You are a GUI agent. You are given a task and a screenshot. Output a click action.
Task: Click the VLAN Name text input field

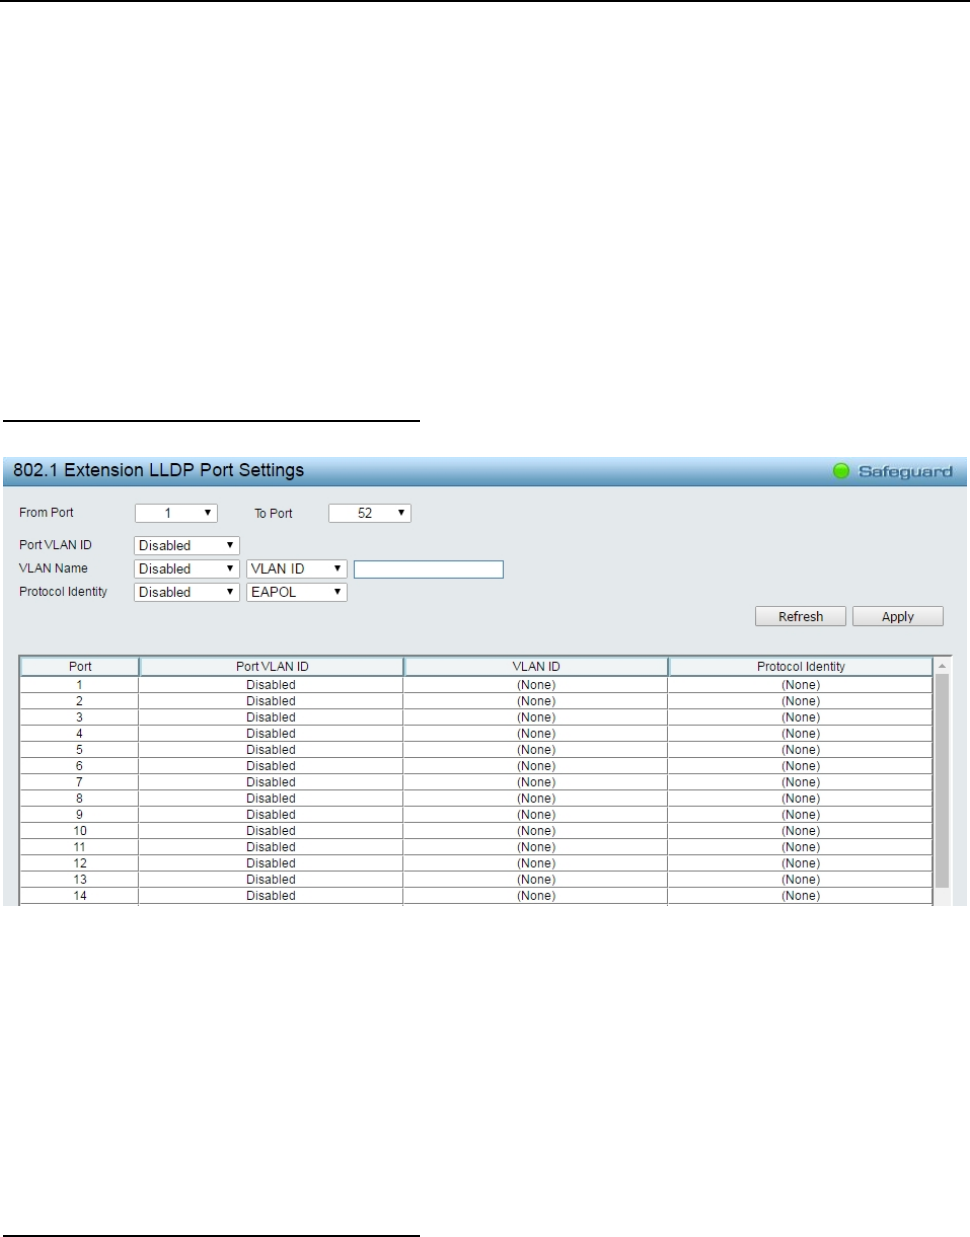429,569
